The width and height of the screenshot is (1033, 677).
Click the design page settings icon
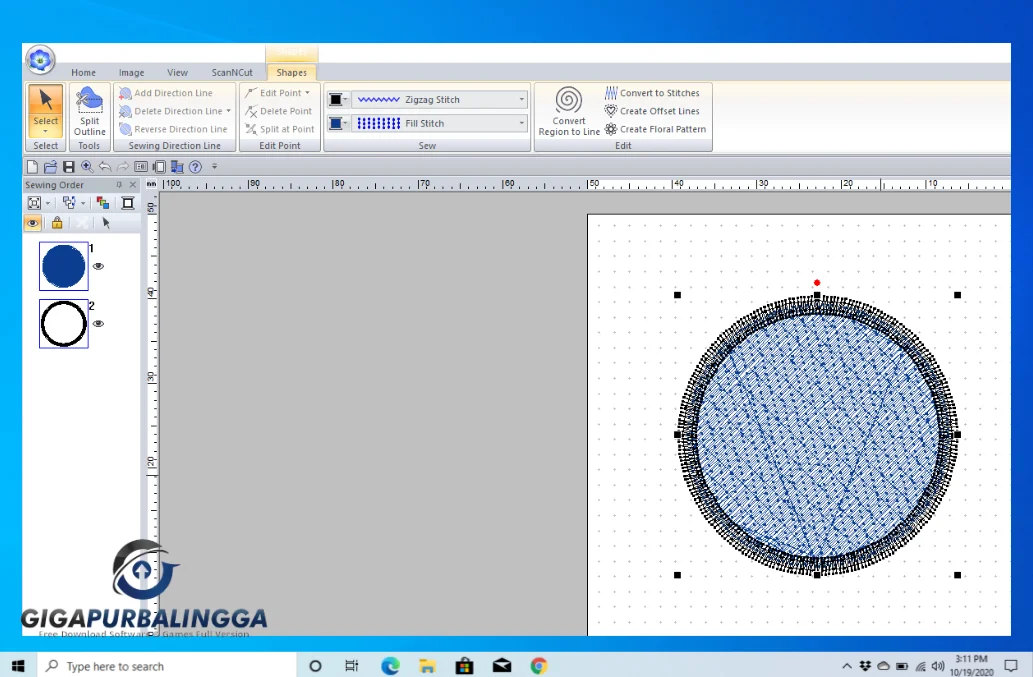[159, 167]
